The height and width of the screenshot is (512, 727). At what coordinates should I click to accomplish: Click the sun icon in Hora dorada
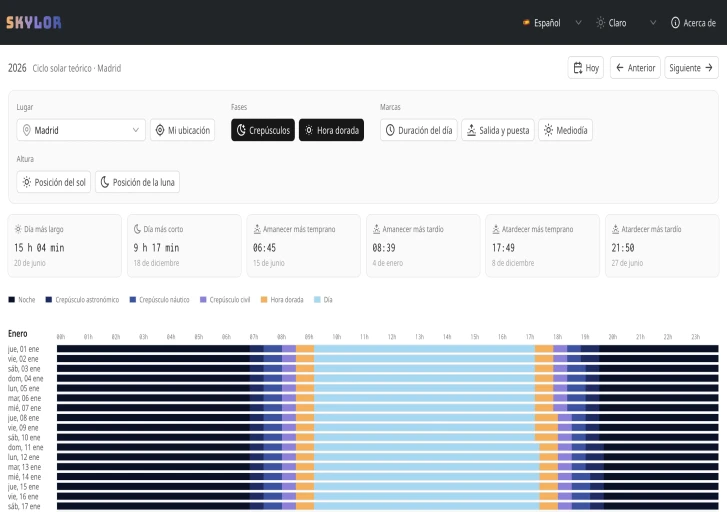pos(309,130)
